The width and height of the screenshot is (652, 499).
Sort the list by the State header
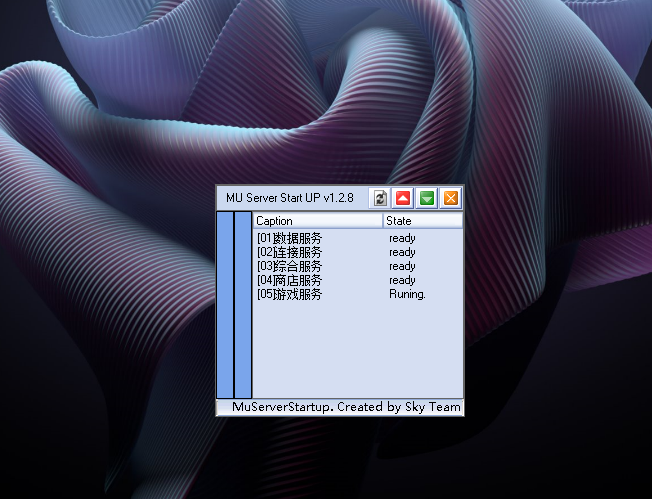[x=422, y=221]
